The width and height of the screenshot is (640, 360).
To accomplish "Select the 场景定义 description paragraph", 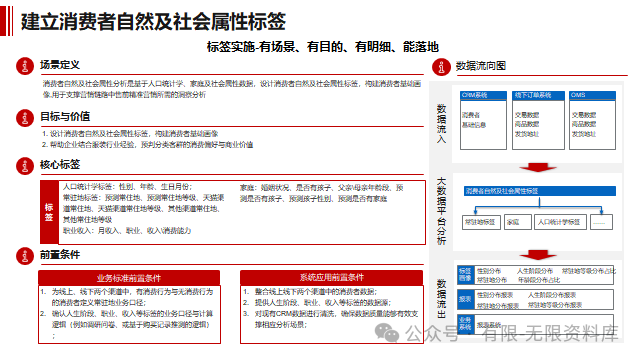I will 232,89.
